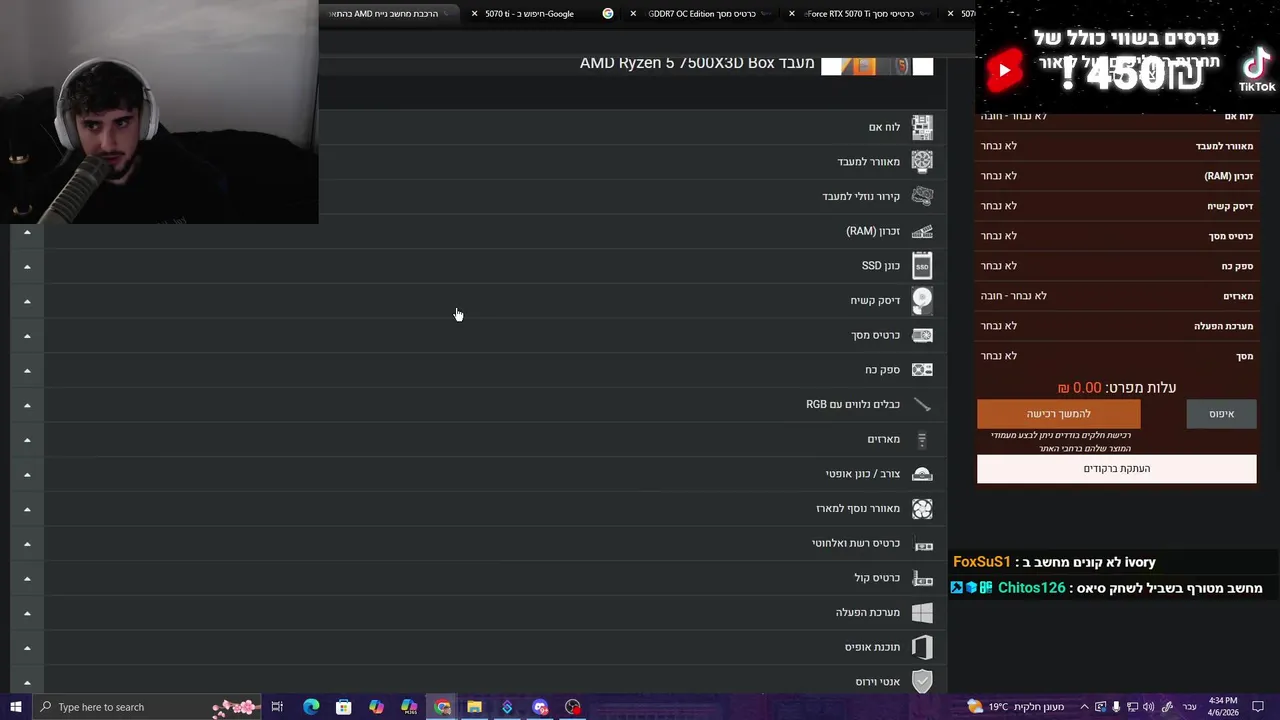The height and width of the screenshot is (720, 1280).
Task: Open the Windows Start menu
Action: pyautogui.click(x=15, y=707)
